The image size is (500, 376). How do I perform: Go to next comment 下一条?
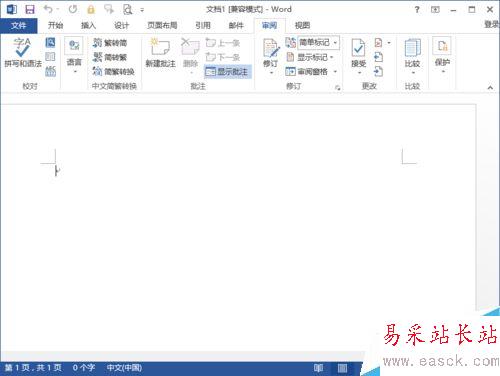coord(223,57)
